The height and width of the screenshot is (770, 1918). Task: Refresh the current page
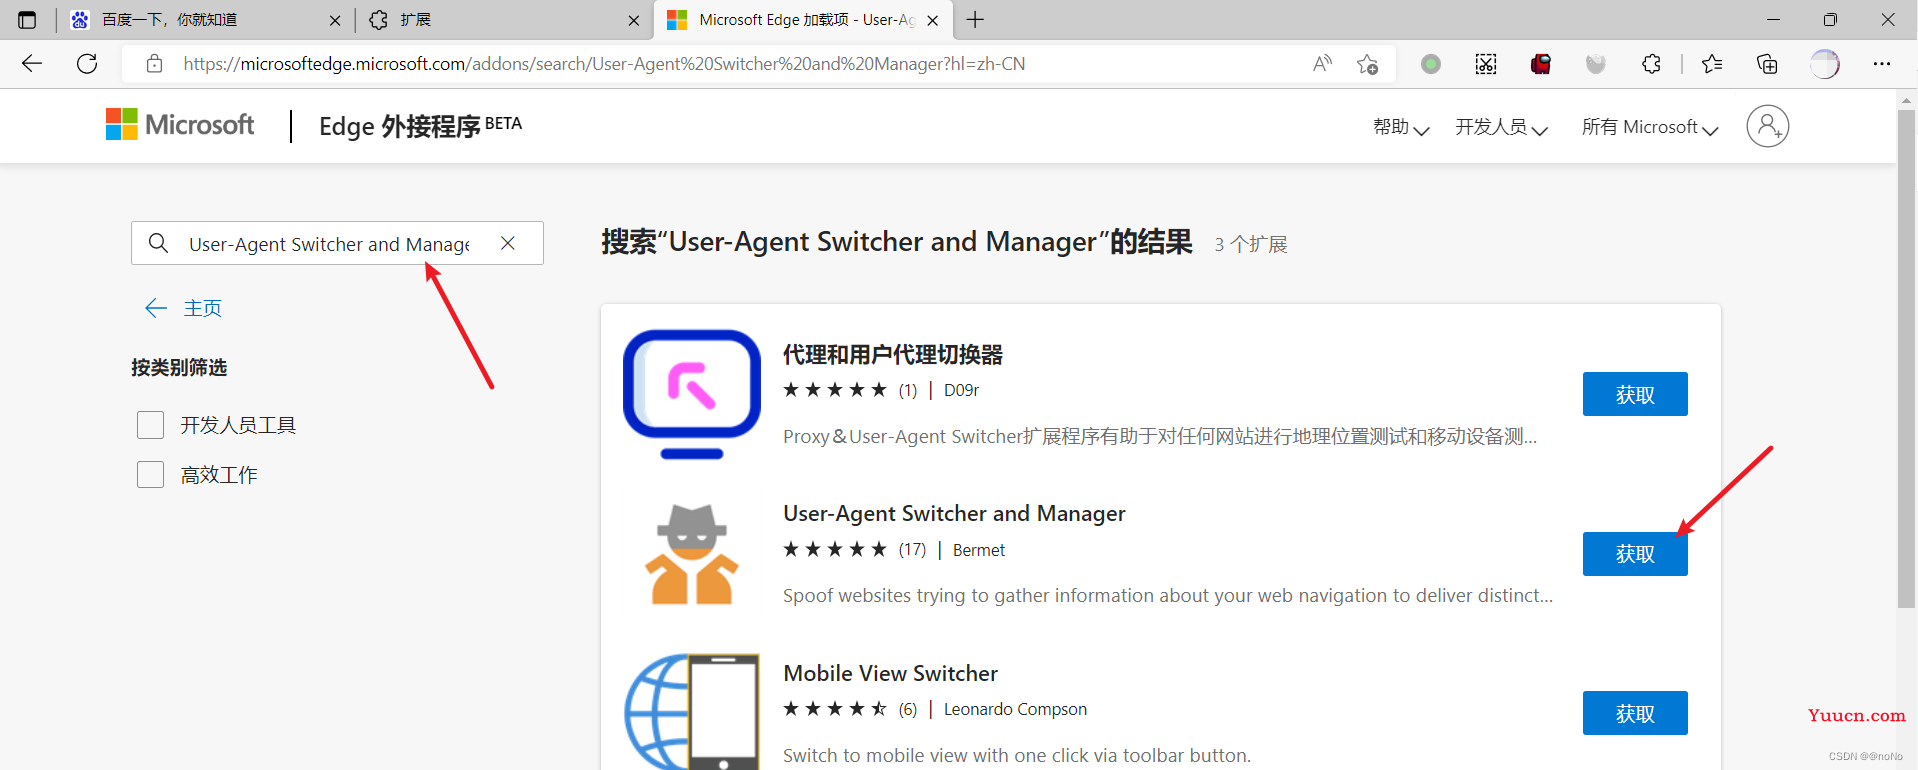(87, 64)
